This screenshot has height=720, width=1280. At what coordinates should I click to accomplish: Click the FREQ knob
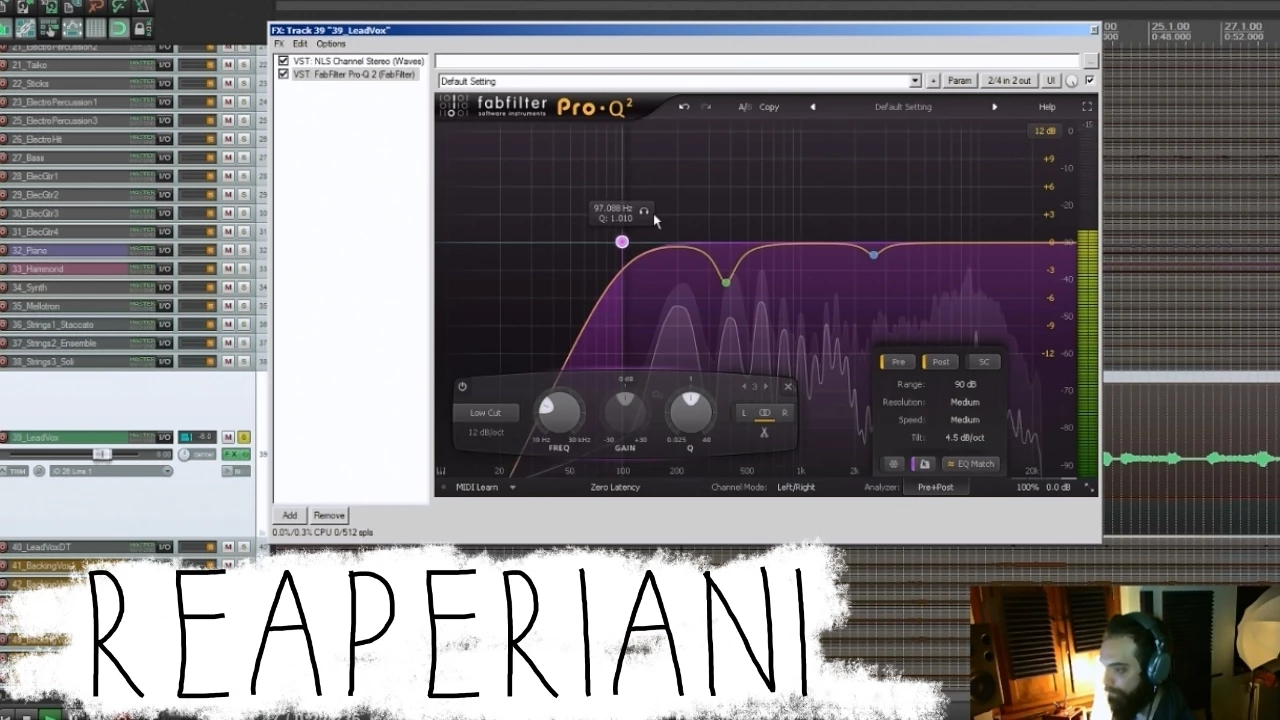point(559,411)
